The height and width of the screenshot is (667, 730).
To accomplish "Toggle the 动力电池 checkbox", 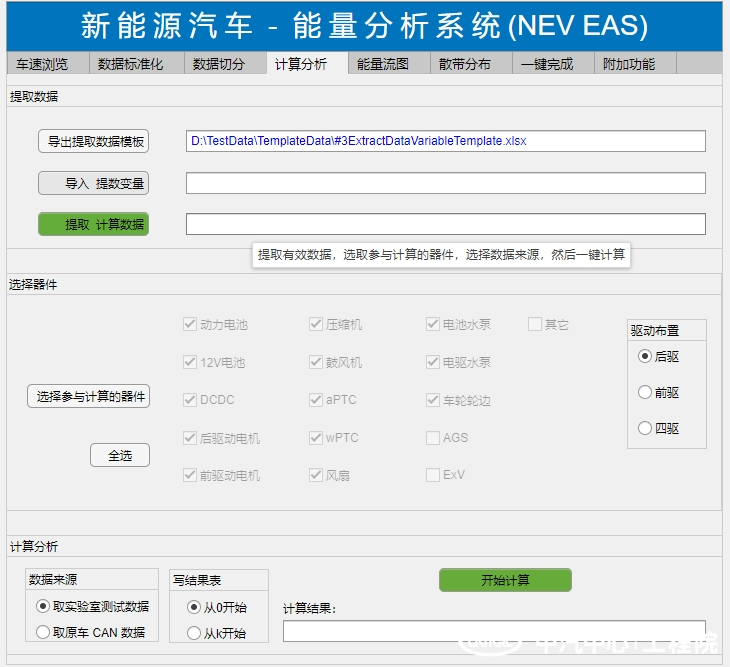I will coord(190,324).
